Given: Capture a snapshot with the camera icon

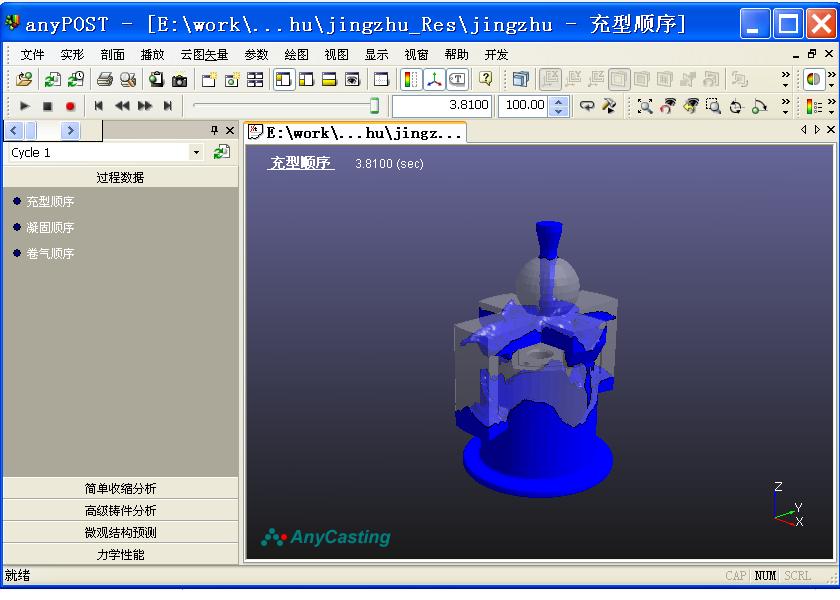Looking at the screenshot, I should coord(179,80).
